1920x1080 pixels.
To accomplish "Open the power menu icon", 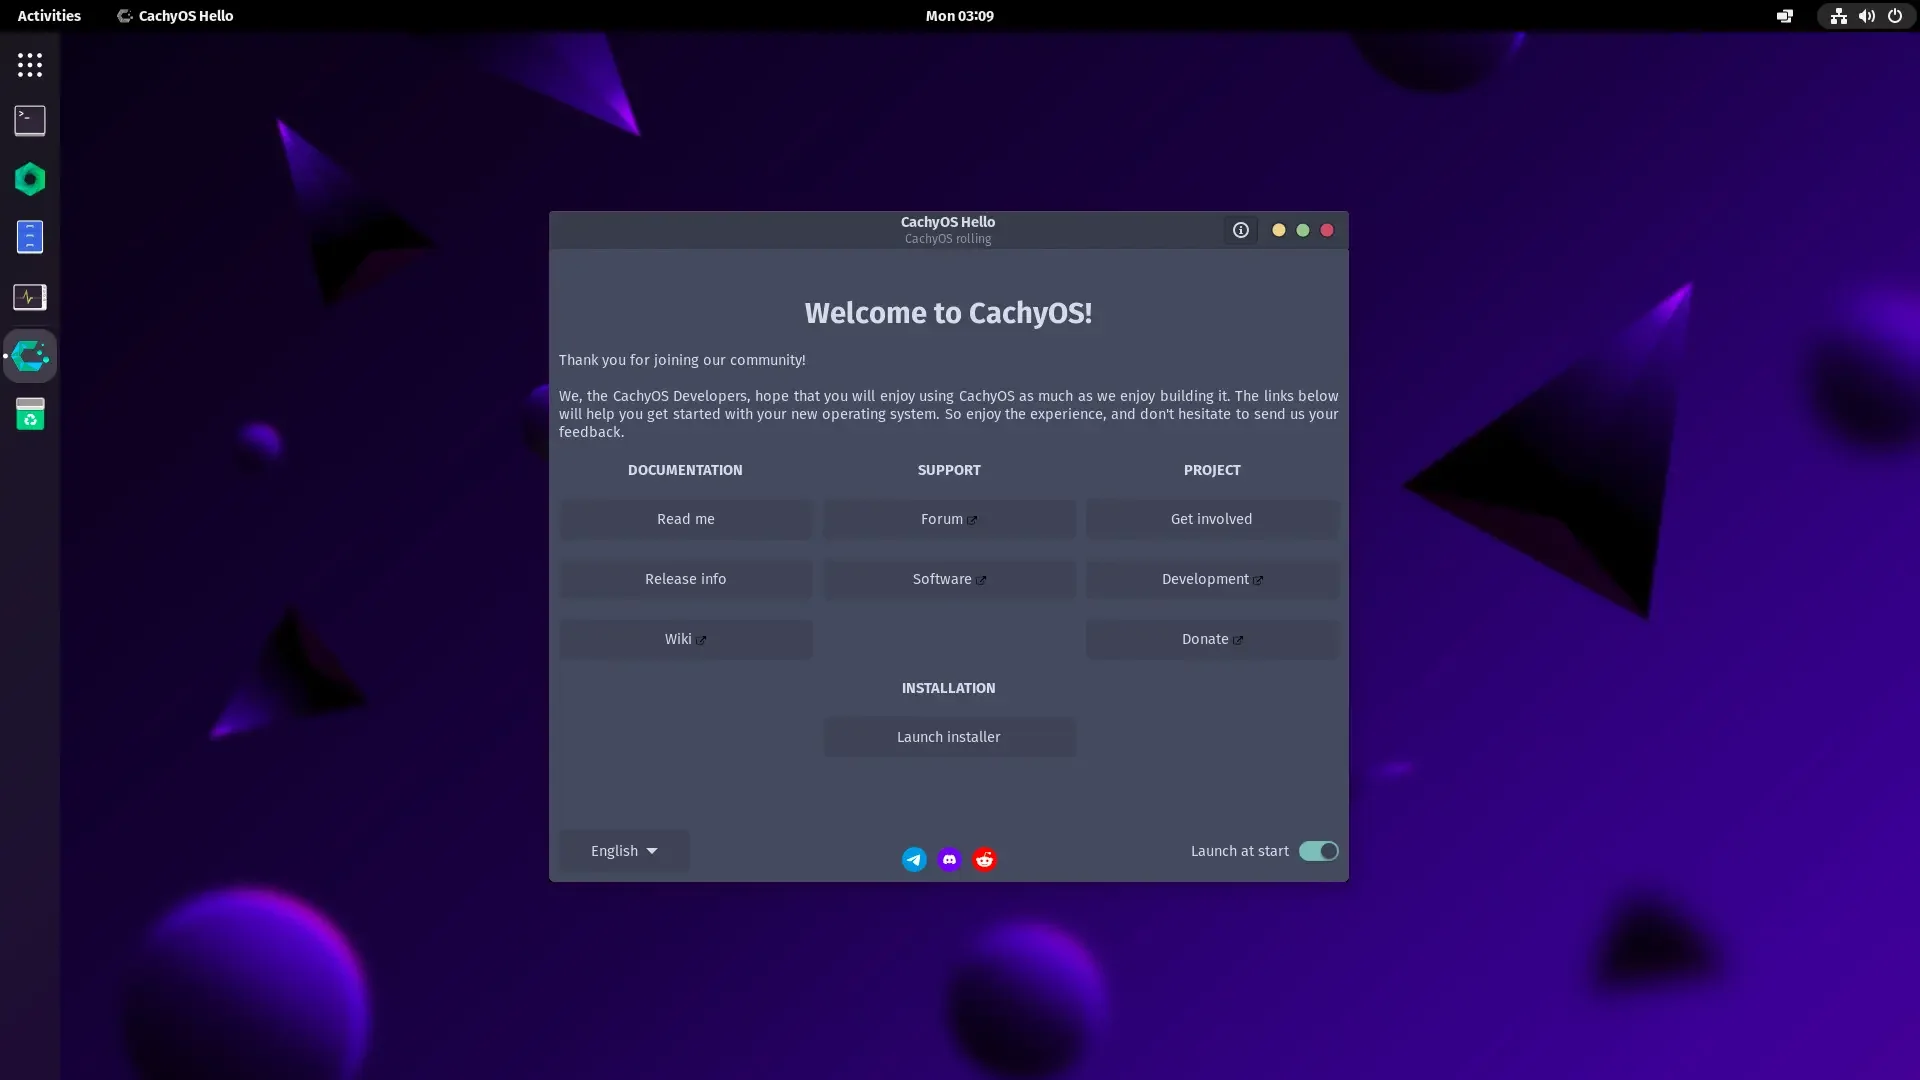I will click(1894, 16).
